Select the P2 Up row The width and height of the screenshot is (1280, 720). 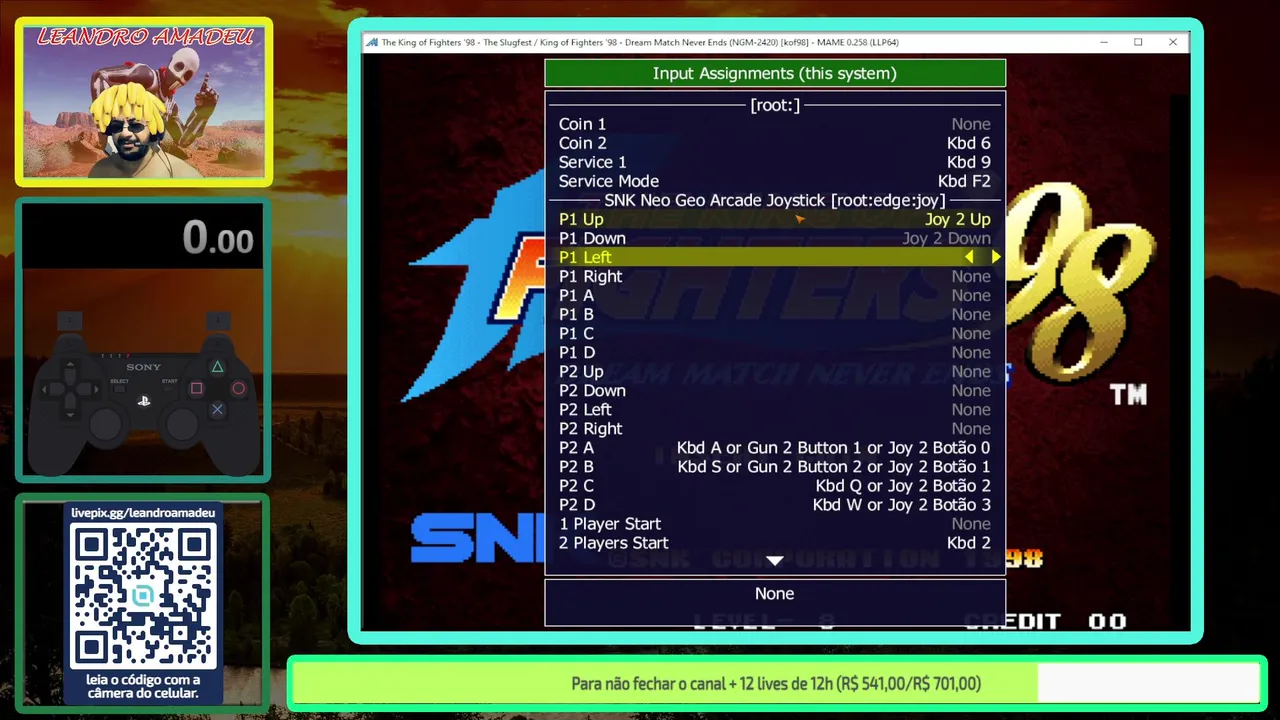(x=775, y=371)
